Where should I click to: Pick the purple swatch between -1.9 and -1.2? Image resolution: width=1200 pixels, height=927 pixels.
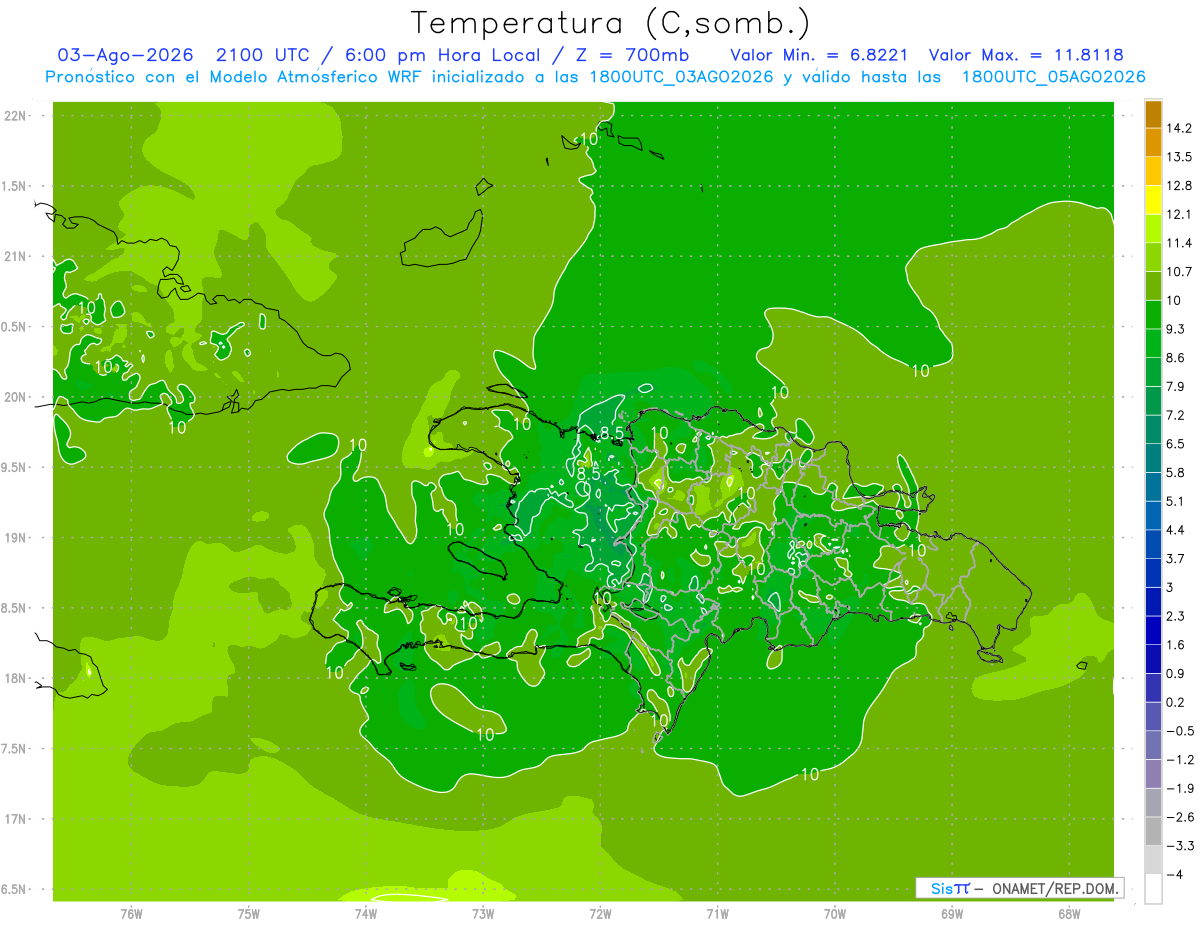coord(1153,775)
